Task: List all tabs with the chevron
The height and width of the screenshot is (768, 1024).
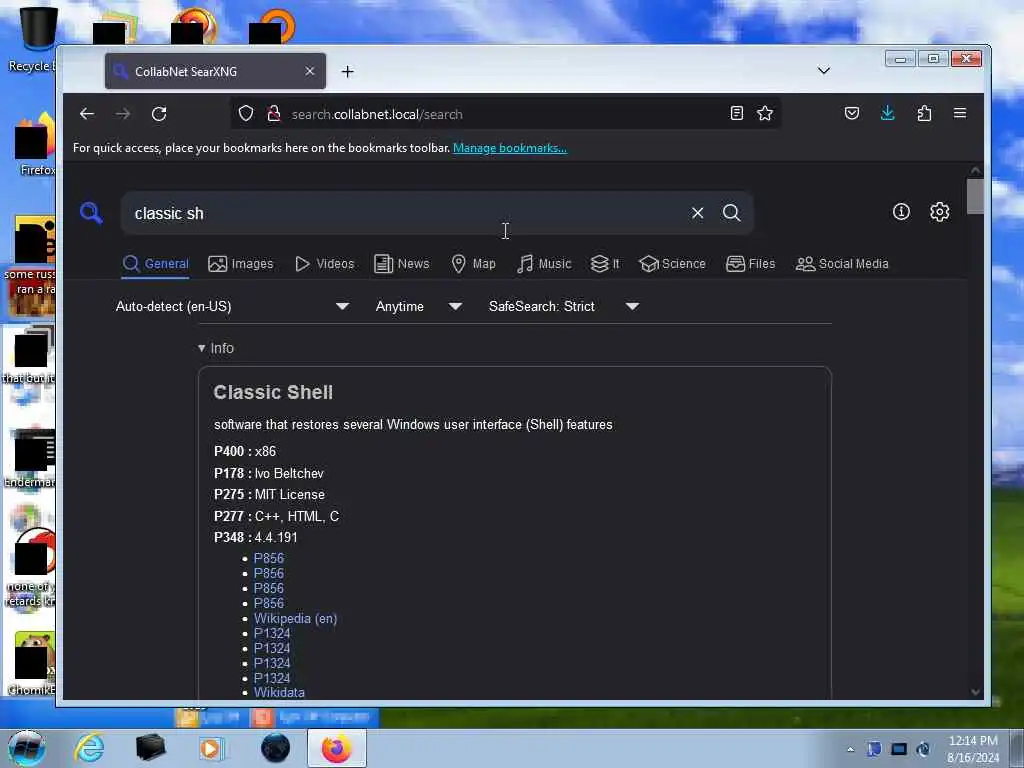Action: (824, 71)
